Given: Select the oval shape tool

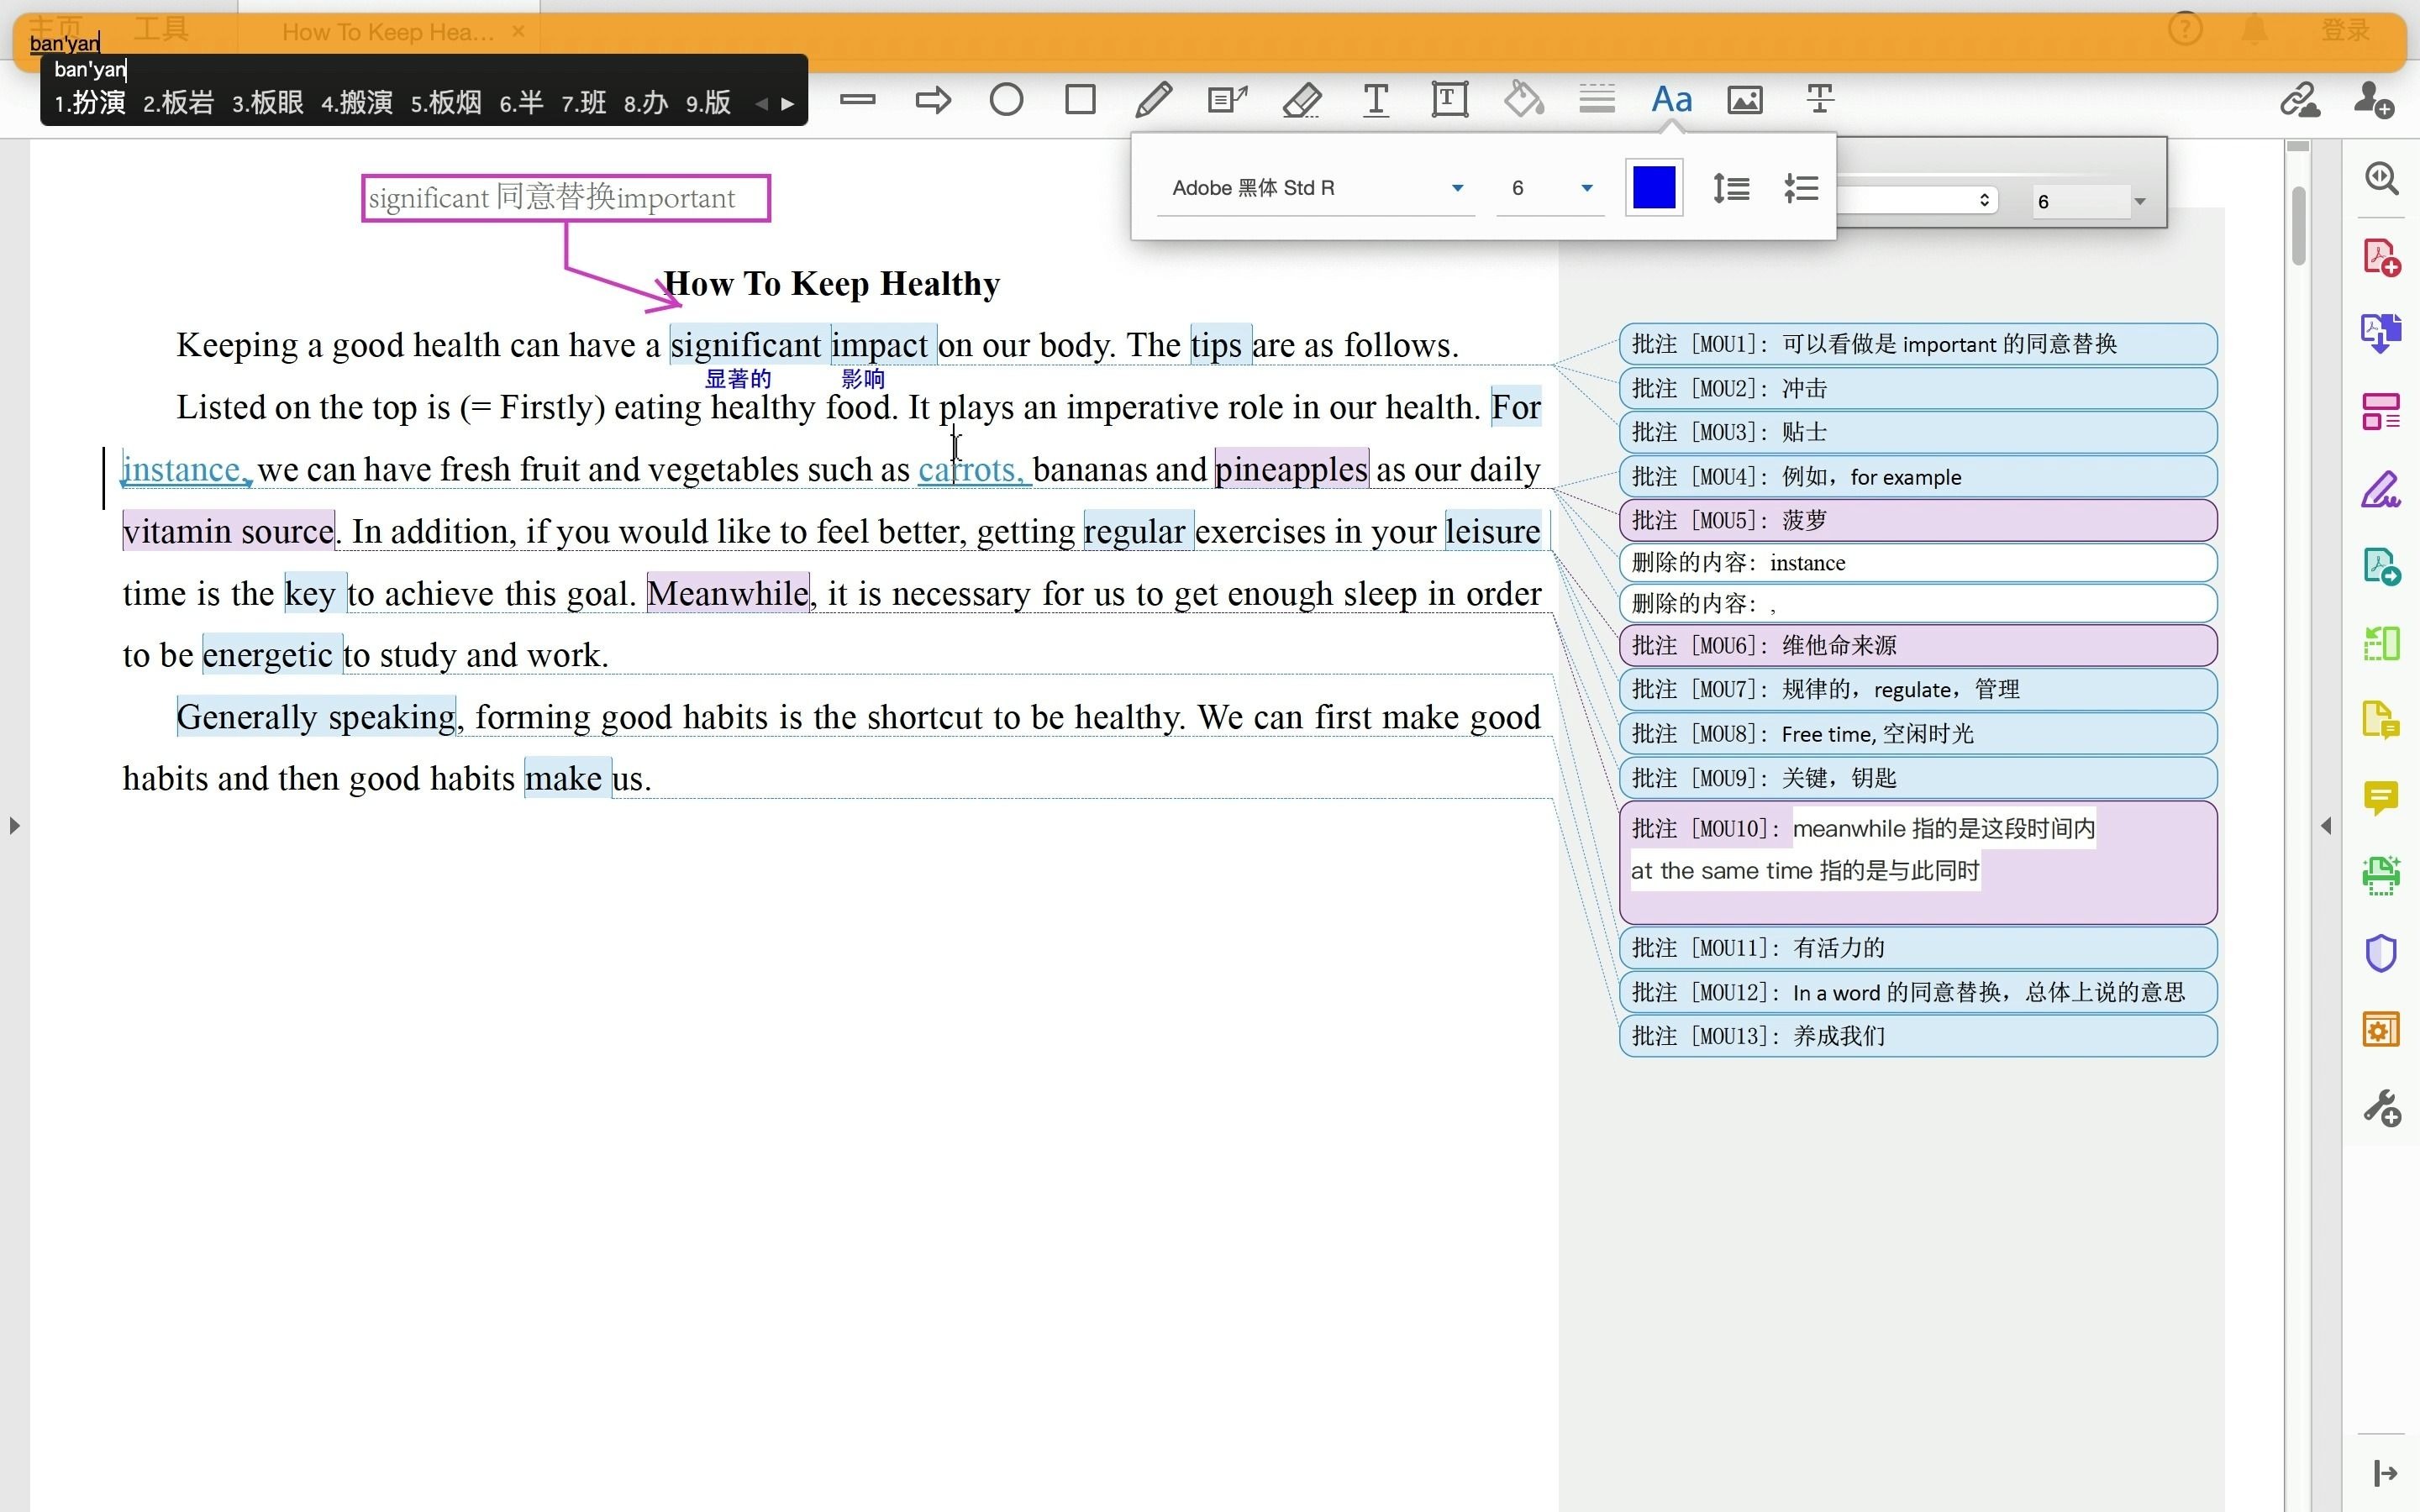Looking at the screenshot, I should [1006, 100].
